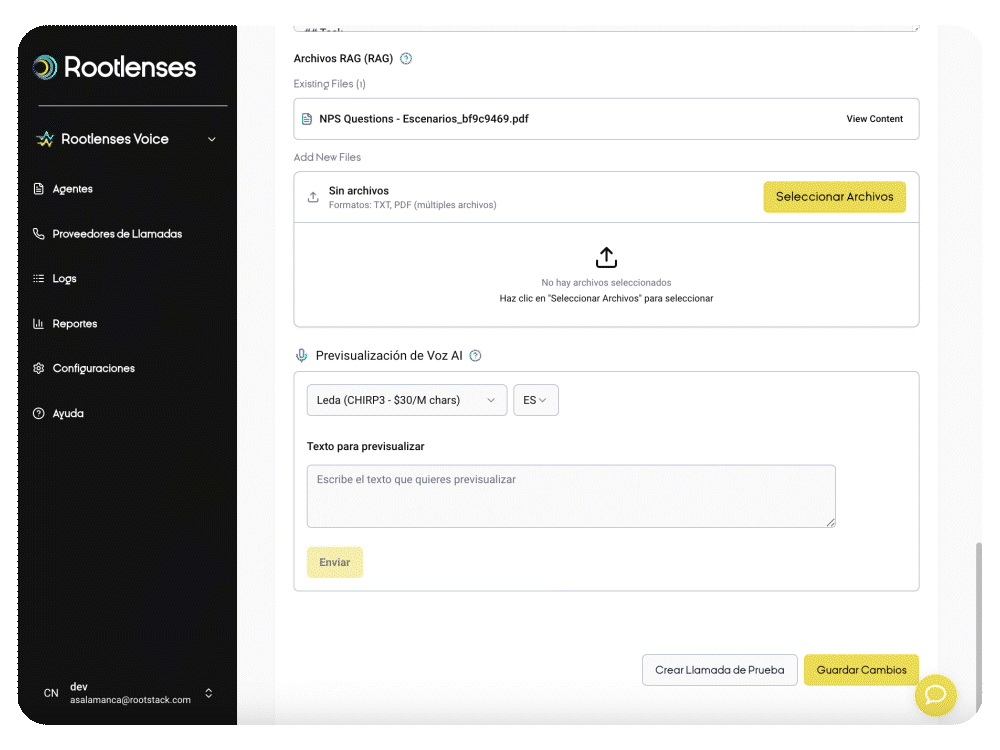Click the Rootlenses Voice waveform icon
The height and width of the screenshot is (750, 1000).
point(45,140)
